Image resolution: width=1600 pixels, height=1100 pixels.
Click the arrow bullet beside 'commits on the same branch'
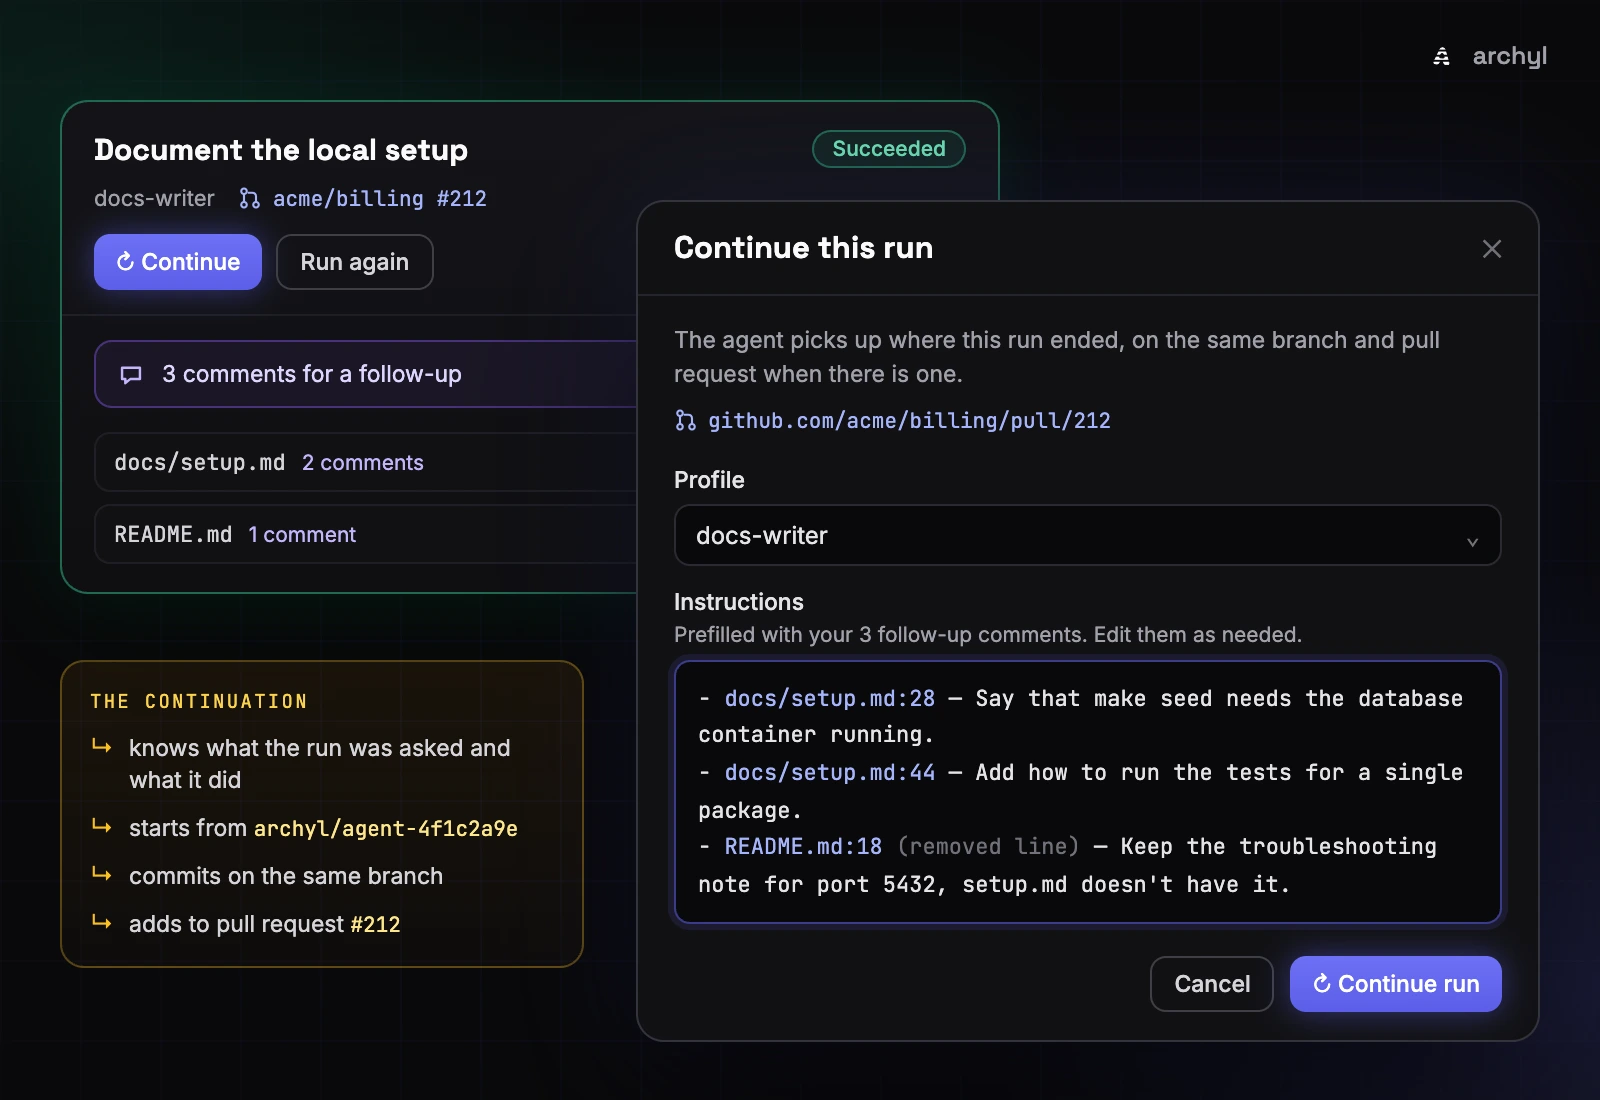pyautogui.click(x=102, y=874)
